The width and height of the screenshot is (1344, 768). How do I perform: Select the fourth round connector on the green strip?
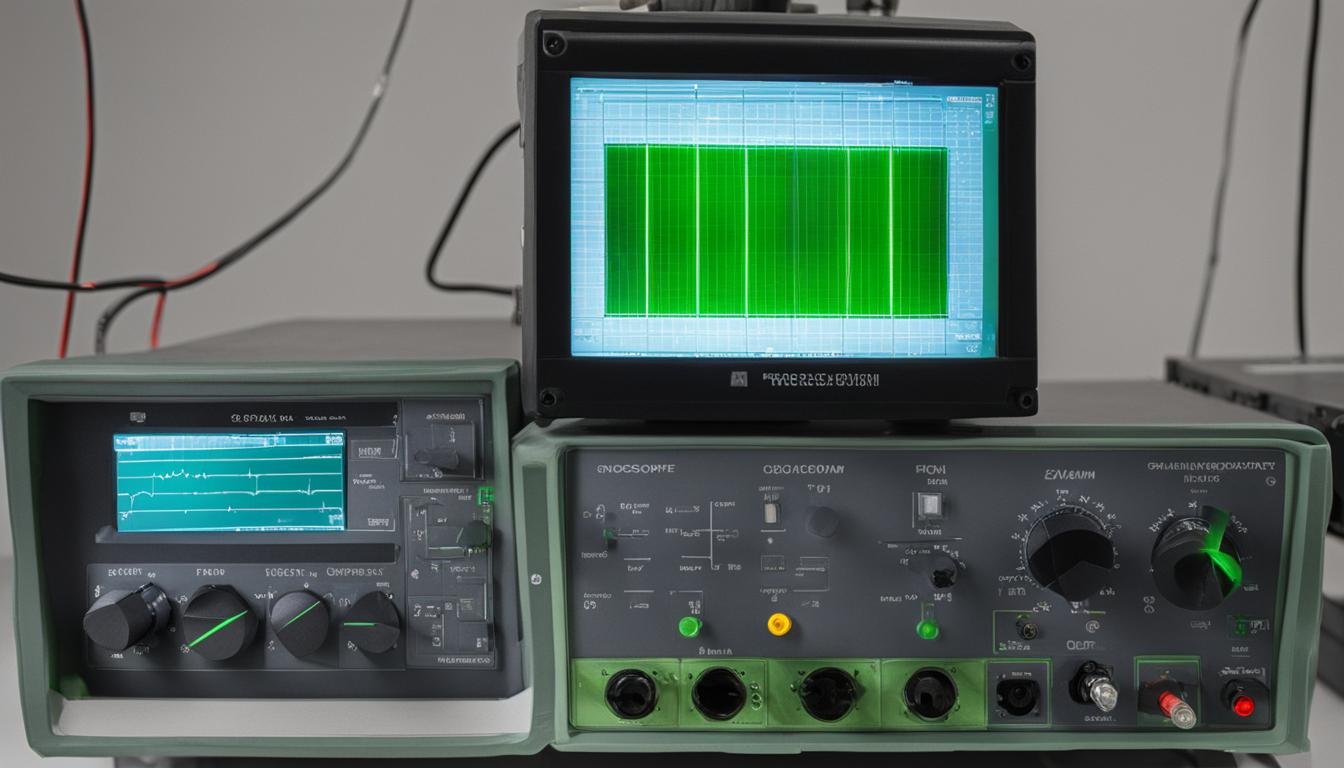pyautogui.click(x=930, y=692)
